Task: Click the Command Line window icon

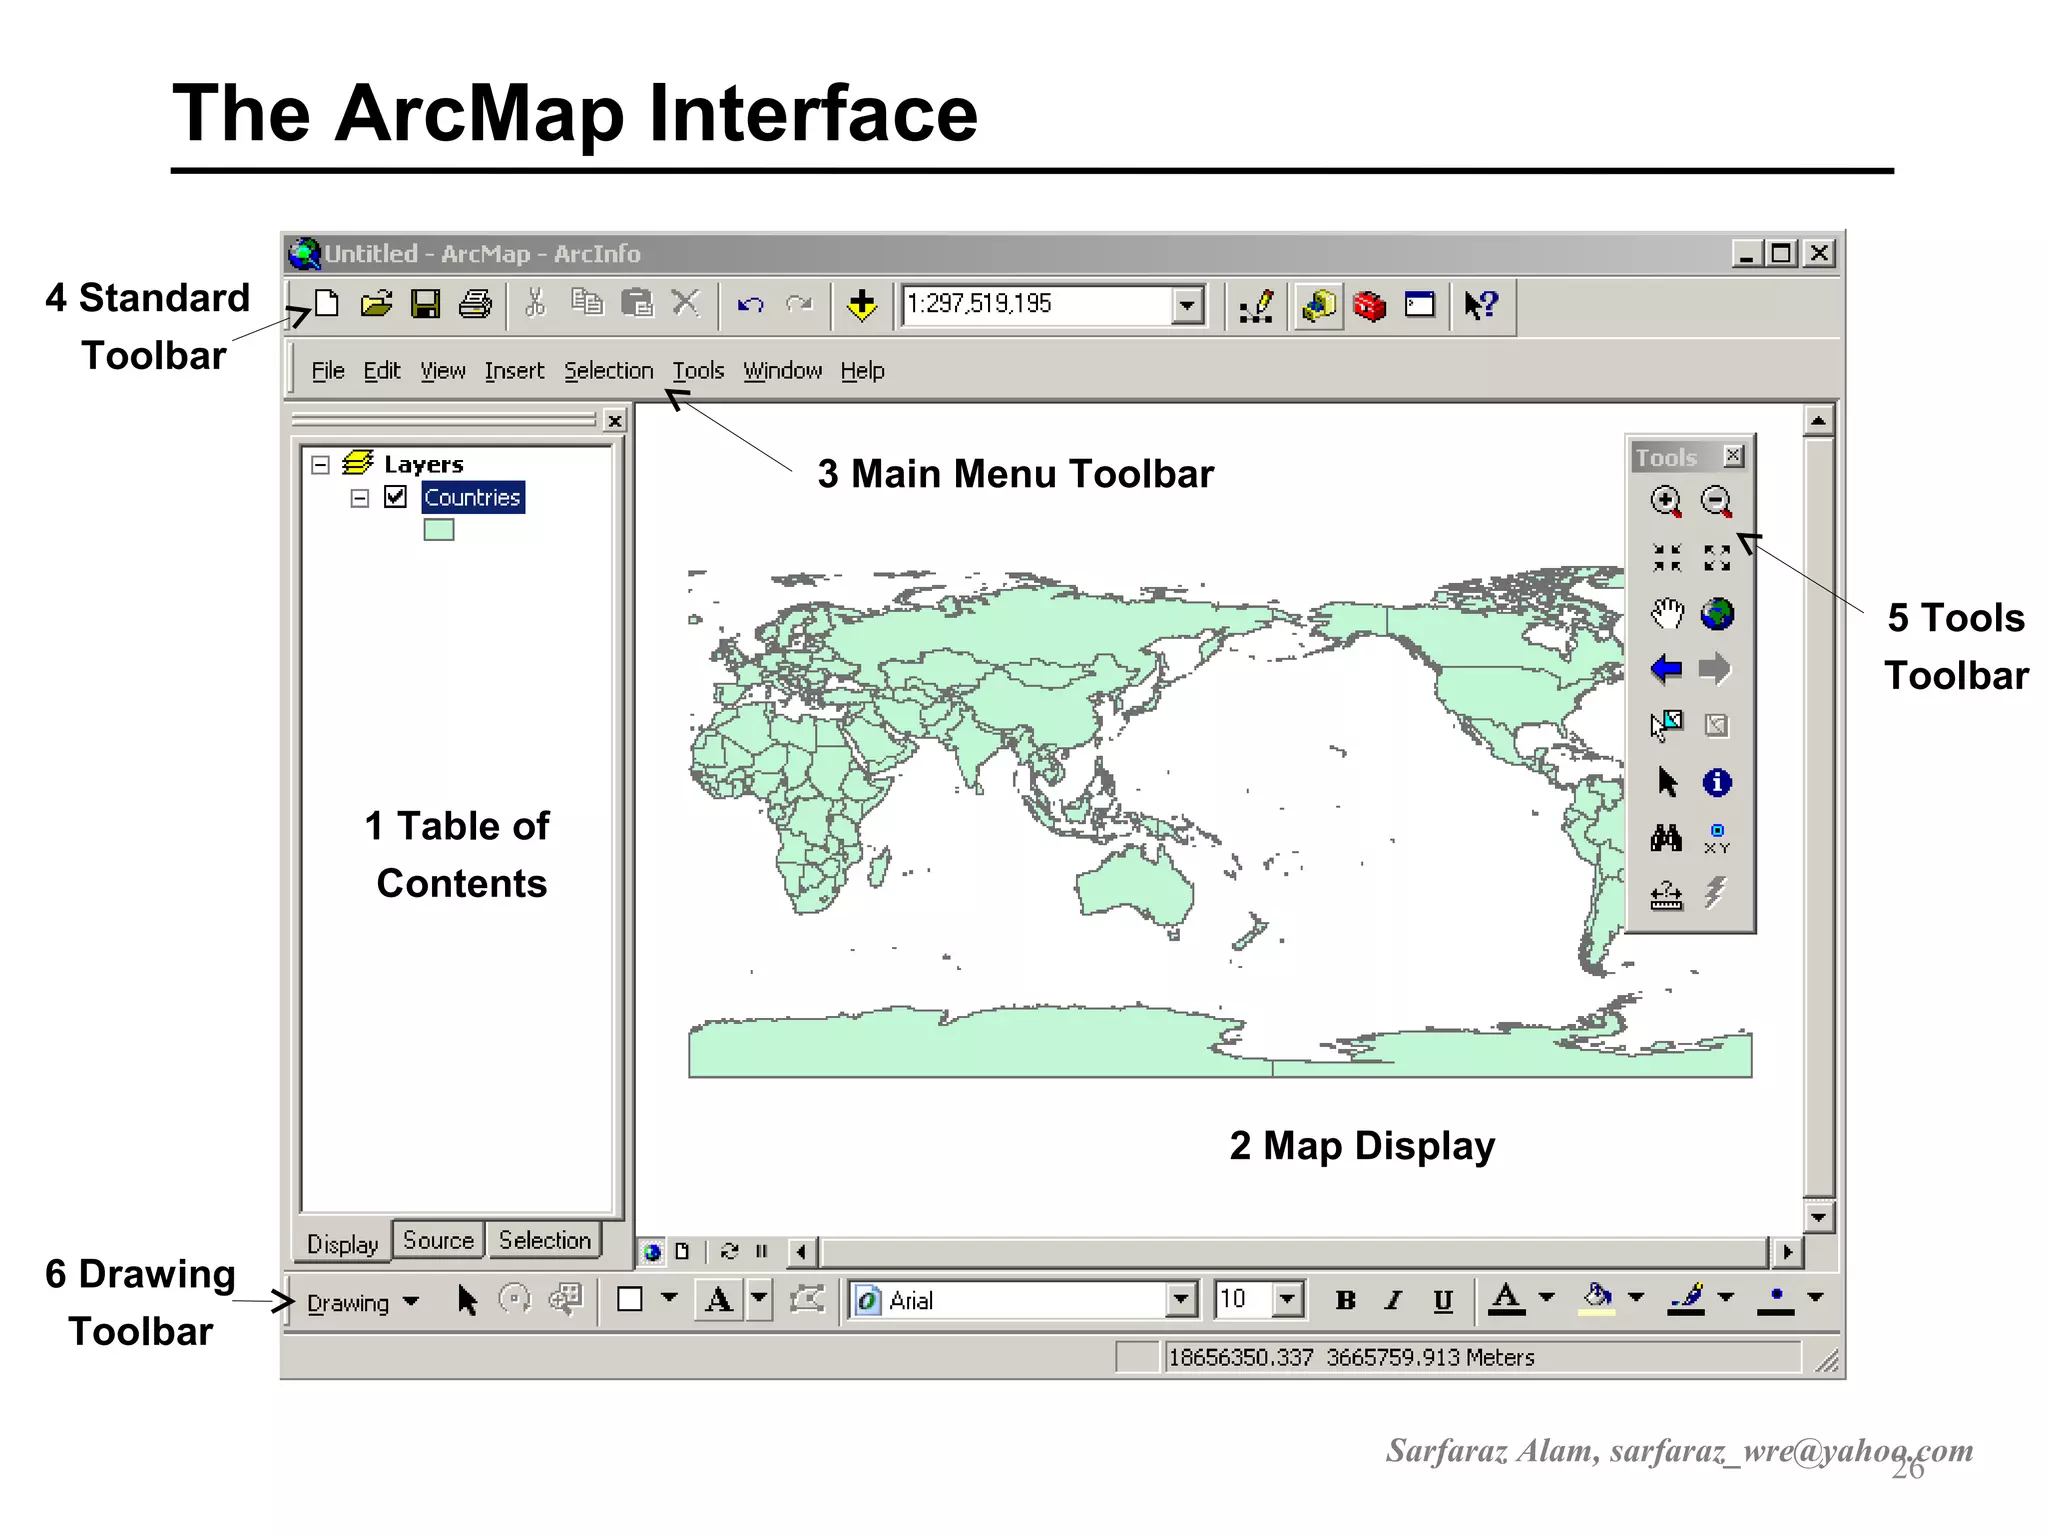Action: coord(1419,305)
